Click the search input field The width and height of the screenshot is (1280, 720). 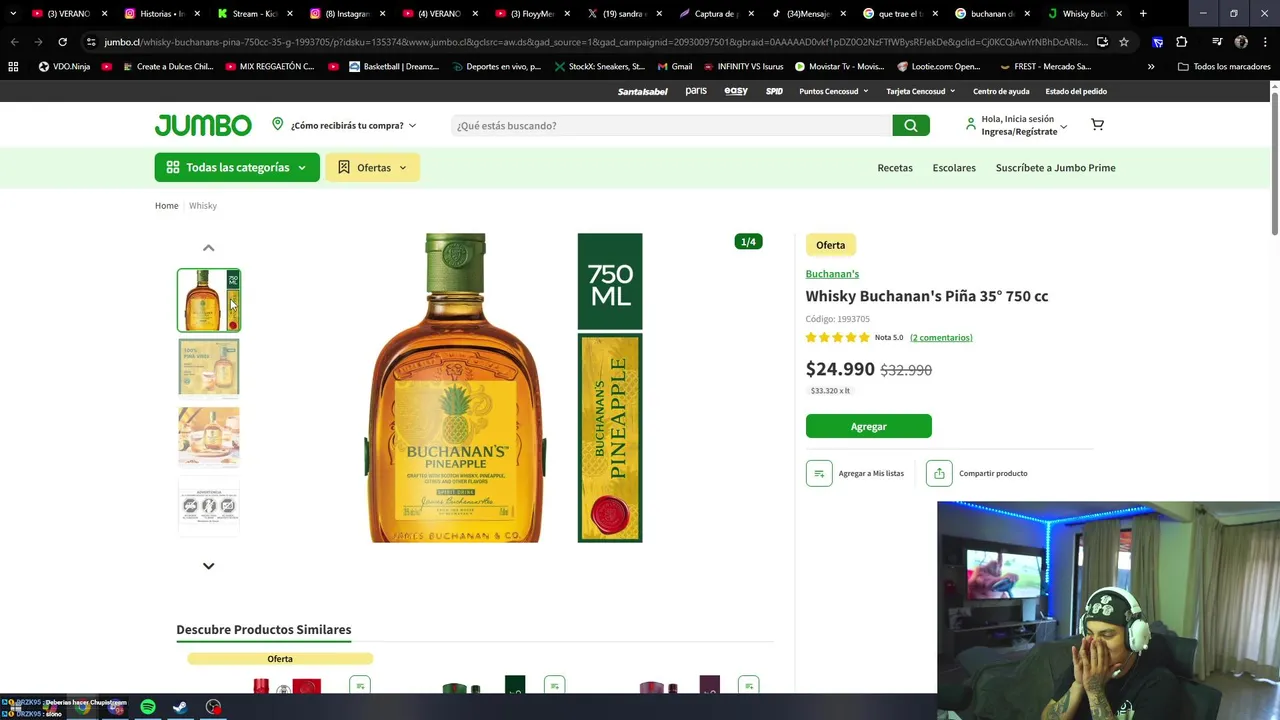[671, 125]
